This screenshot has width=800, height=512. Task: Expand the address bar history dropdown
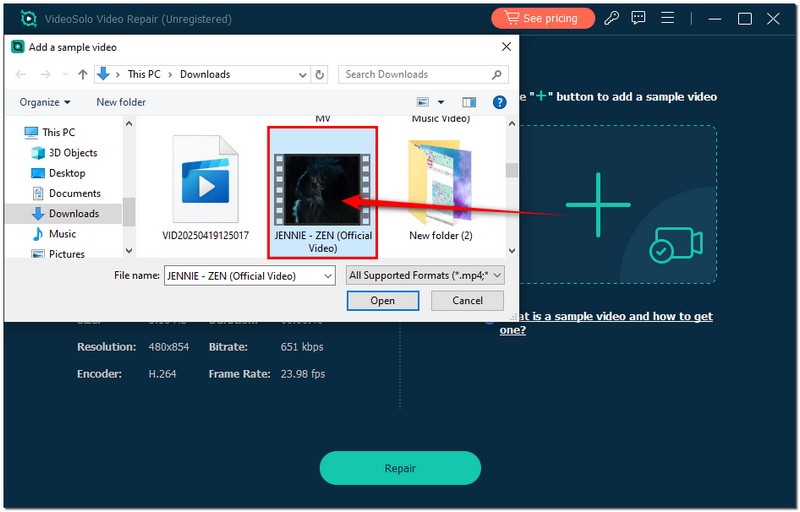303,75
